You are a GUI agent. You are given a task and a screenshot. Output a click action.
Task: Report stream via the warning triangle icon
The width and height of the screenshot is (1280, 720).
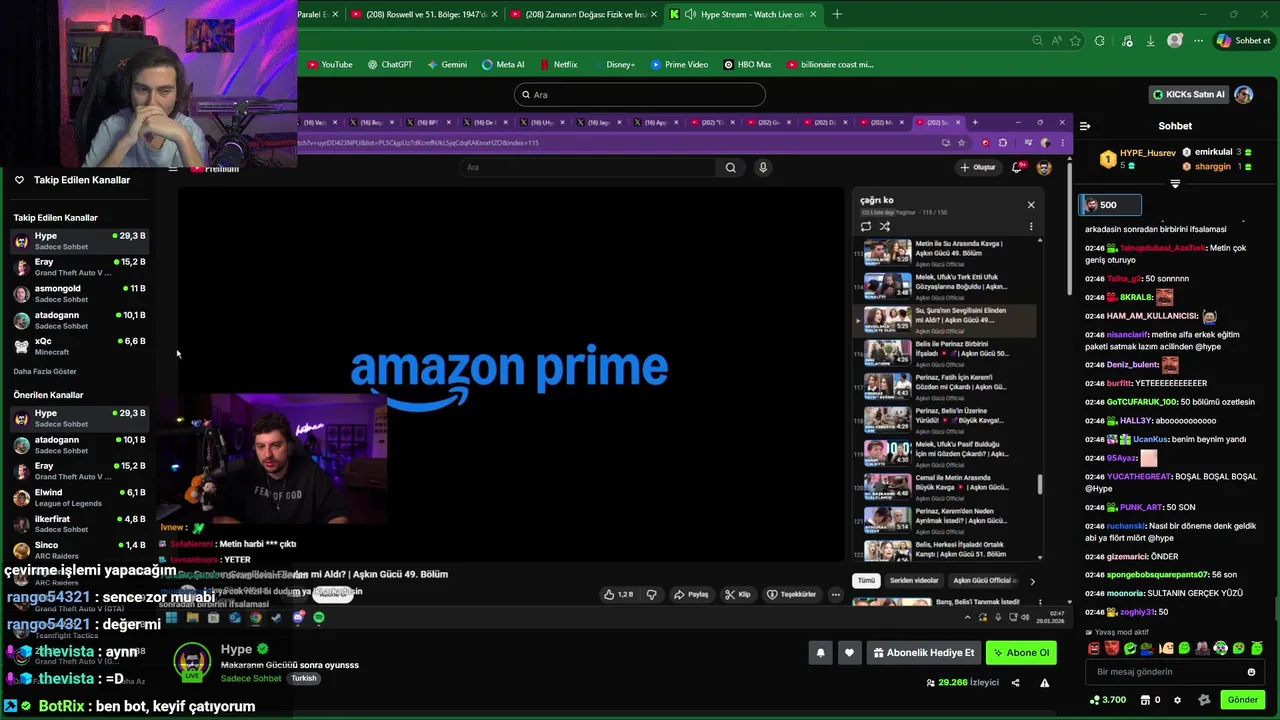(1044, 683)
